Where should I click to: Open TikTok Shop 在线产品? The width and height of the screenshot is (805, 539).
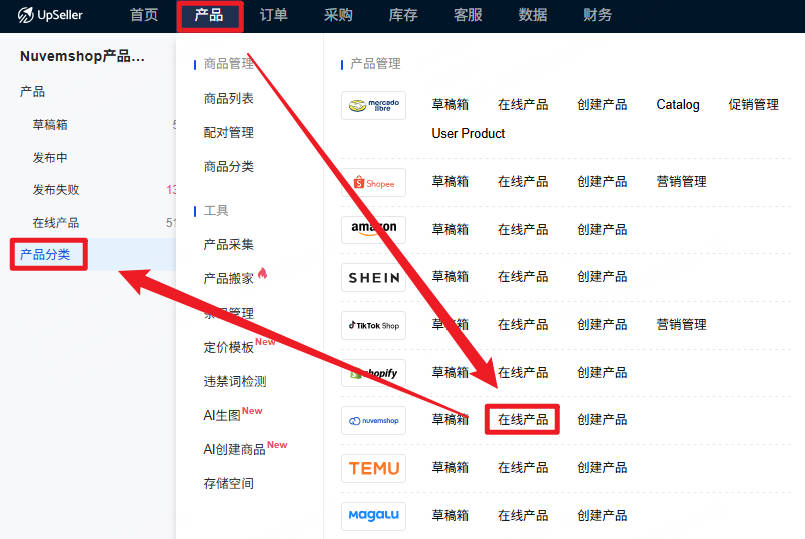523,325
